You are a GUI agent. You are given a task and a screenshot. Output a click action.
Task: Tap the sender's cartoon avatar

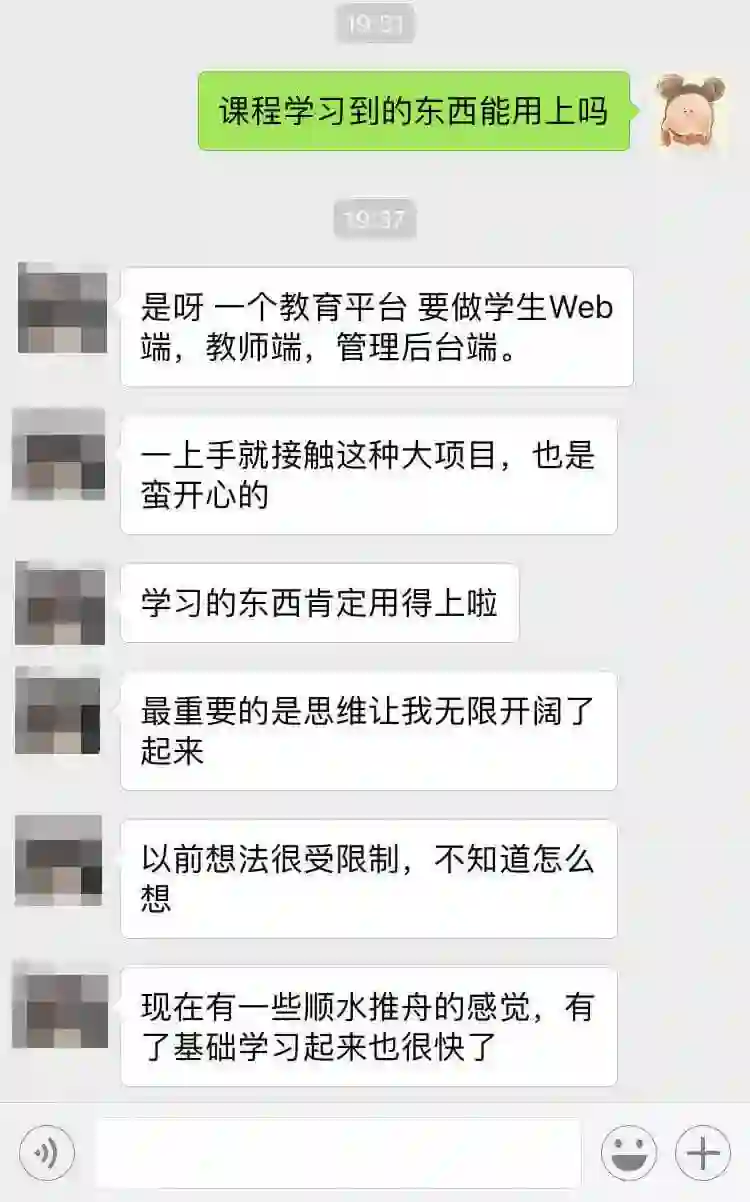pyautogui.click(x=691, y=110)
